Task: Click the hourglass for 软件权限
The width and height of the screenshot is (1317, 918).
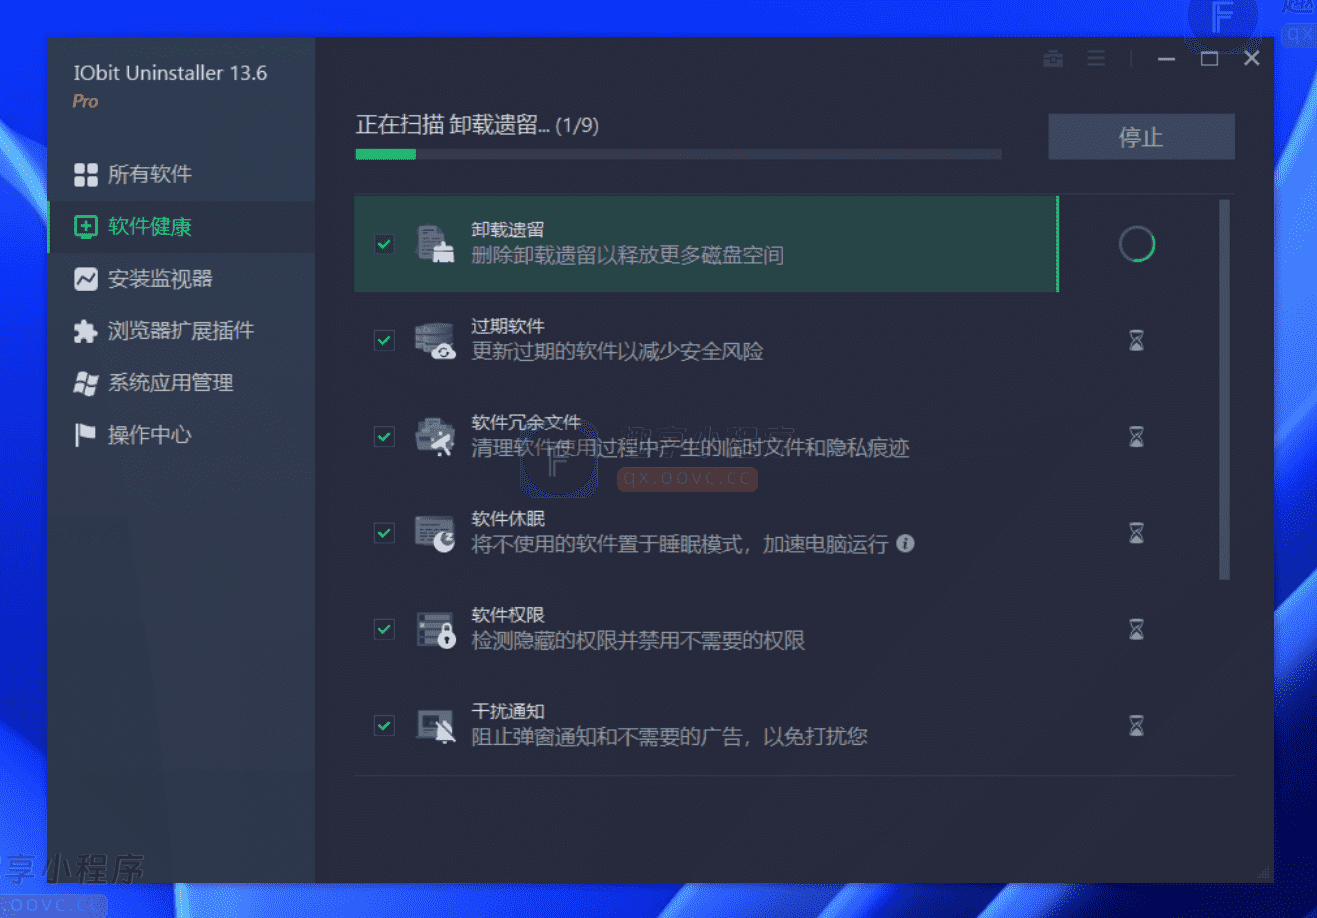Action: tap(1137, 629)
